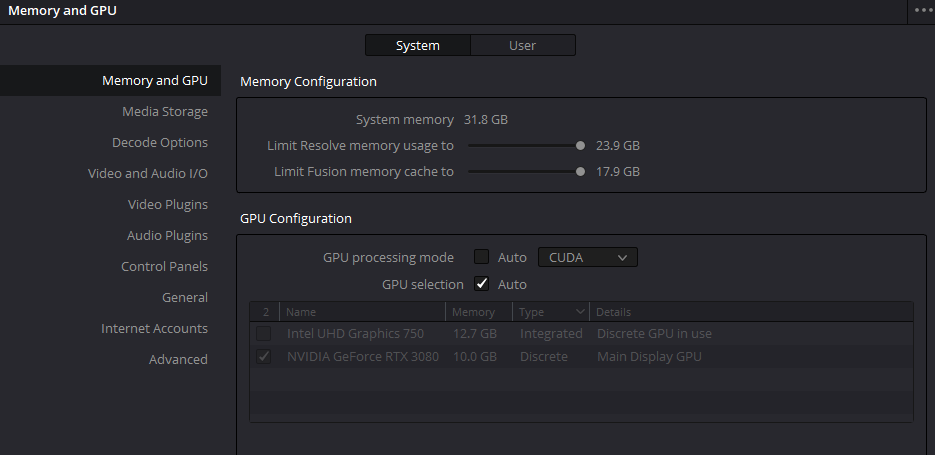
Task: Adjust Limit Fusion memory cache slider
Action: (580, 171)
